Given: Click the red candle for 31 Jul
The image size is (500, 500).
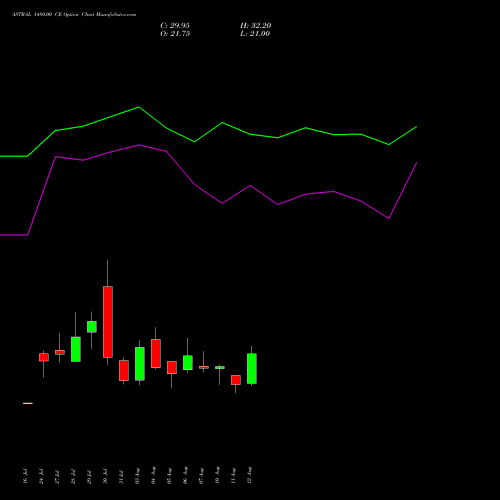Looking at the screenshot, I should click(x=124, y=370).
